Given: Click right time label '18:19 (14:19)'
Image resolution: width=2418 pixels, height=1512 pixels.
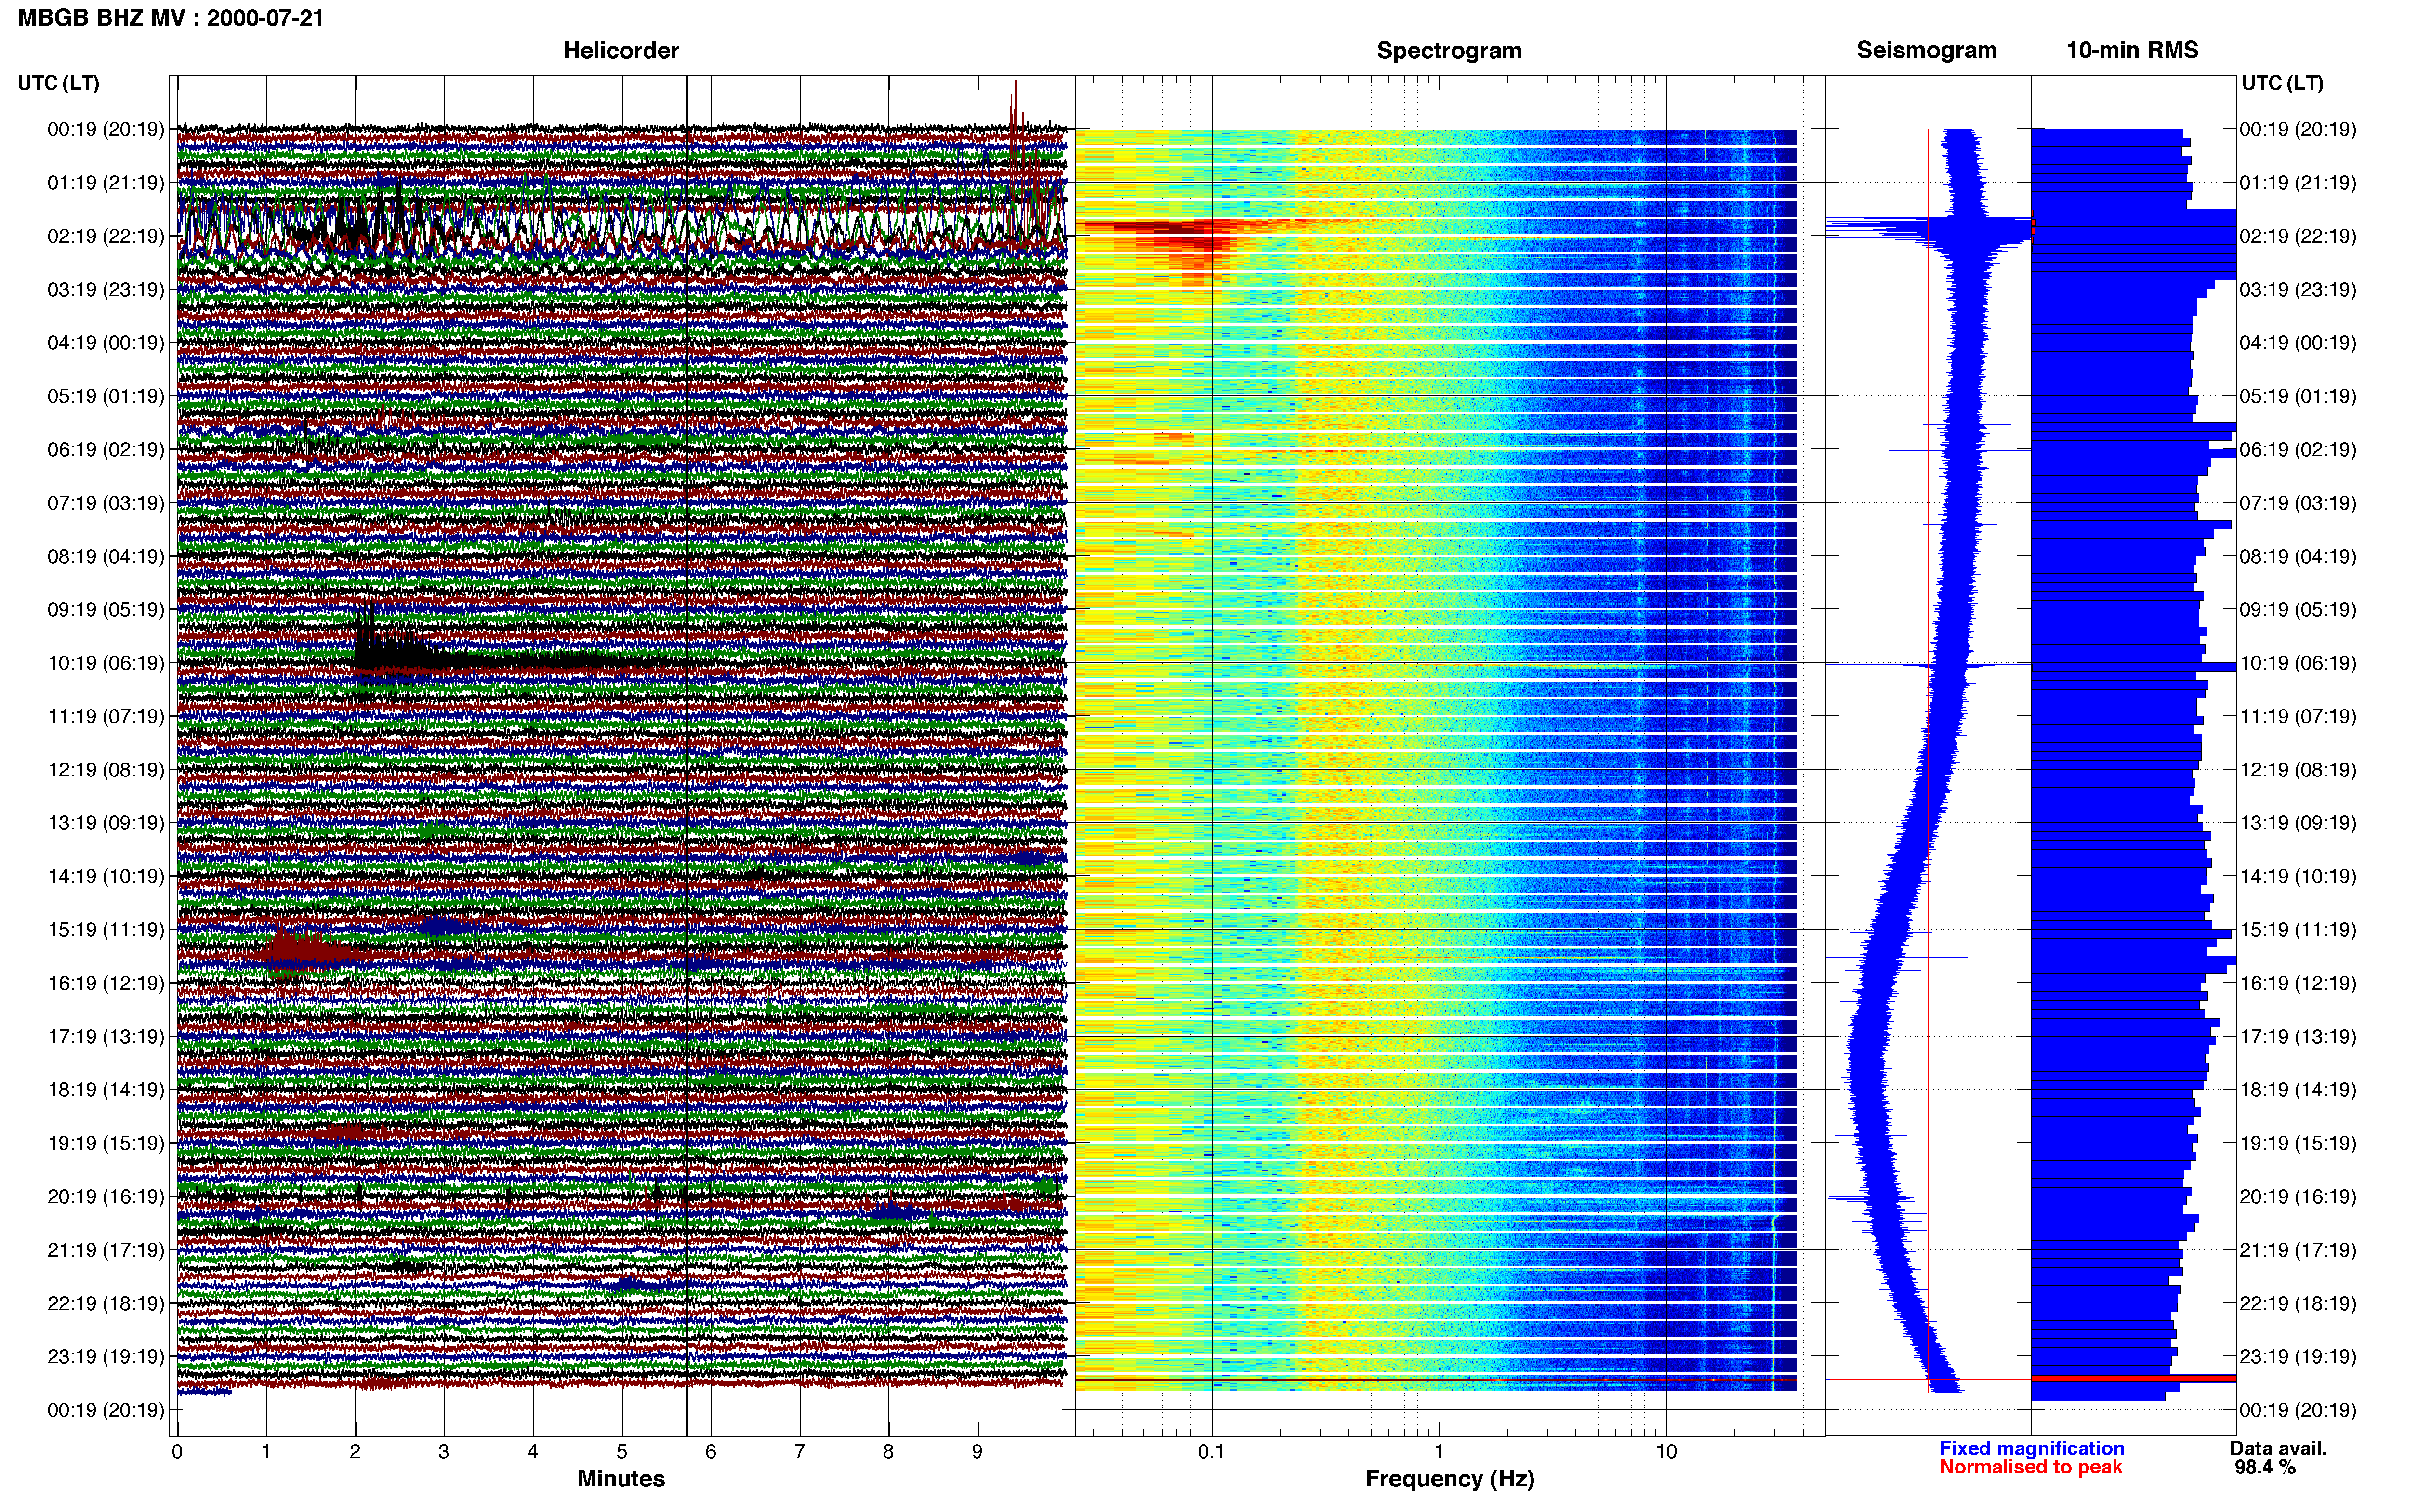Looking at the screenshot, I should [2297, 1090].
